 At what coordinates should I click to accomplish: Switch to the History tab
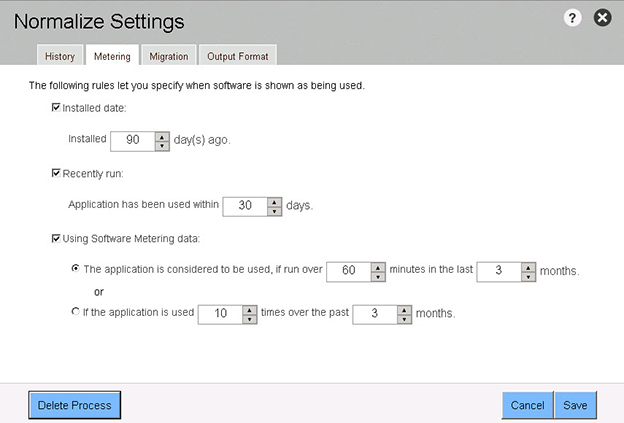[x=59, y=56]
